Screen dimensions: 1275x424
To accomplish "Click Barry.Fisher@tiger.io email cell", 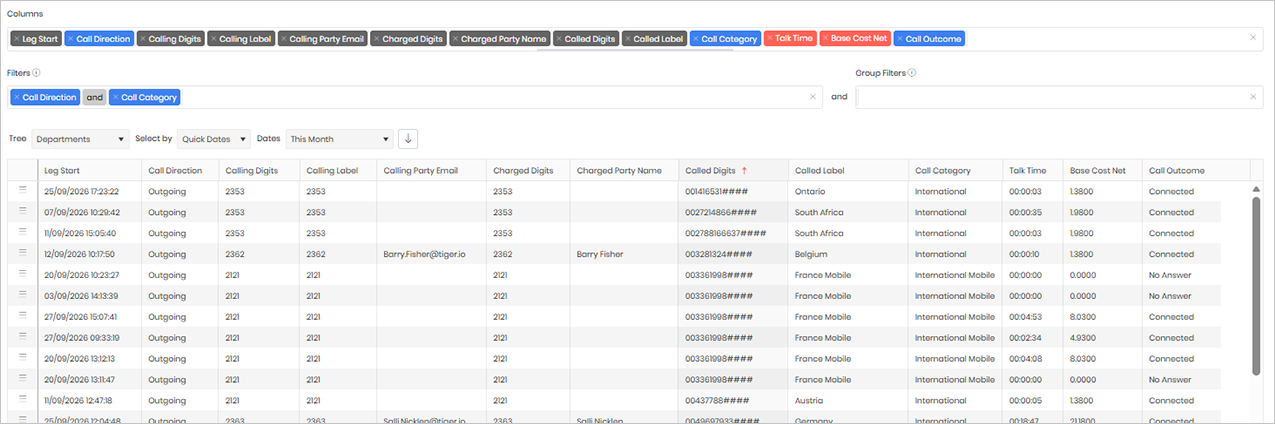I will pos(431,254).
